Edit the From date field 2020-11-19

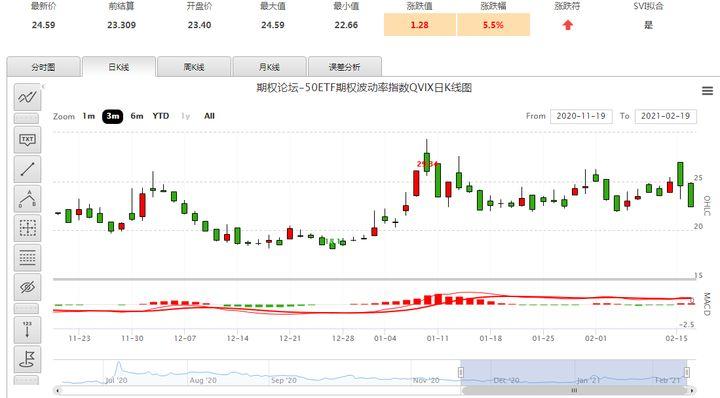tap(581, 116)
